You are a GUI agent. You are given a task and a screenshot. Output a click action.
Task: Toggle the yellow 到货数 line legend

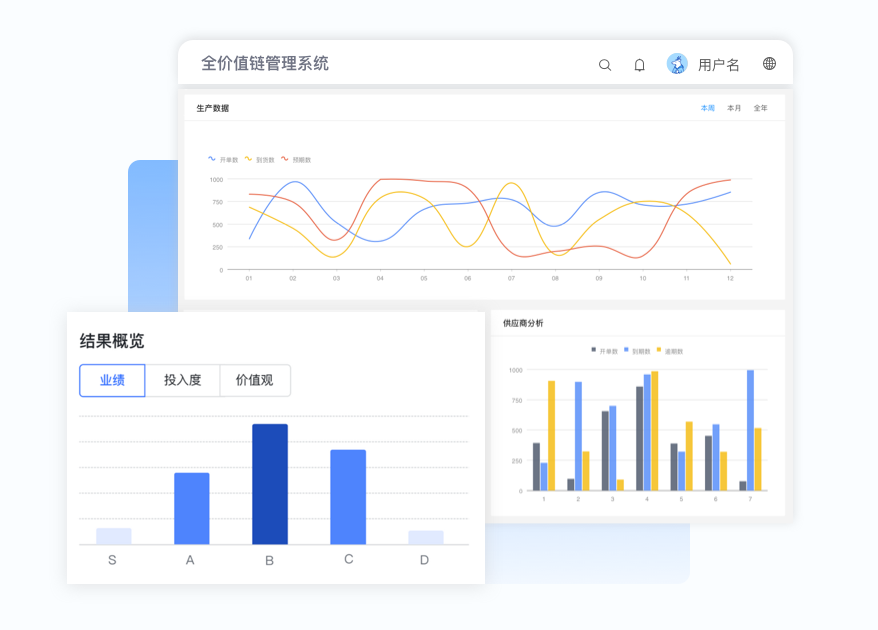pyautogui.click(x=259, y=160)
